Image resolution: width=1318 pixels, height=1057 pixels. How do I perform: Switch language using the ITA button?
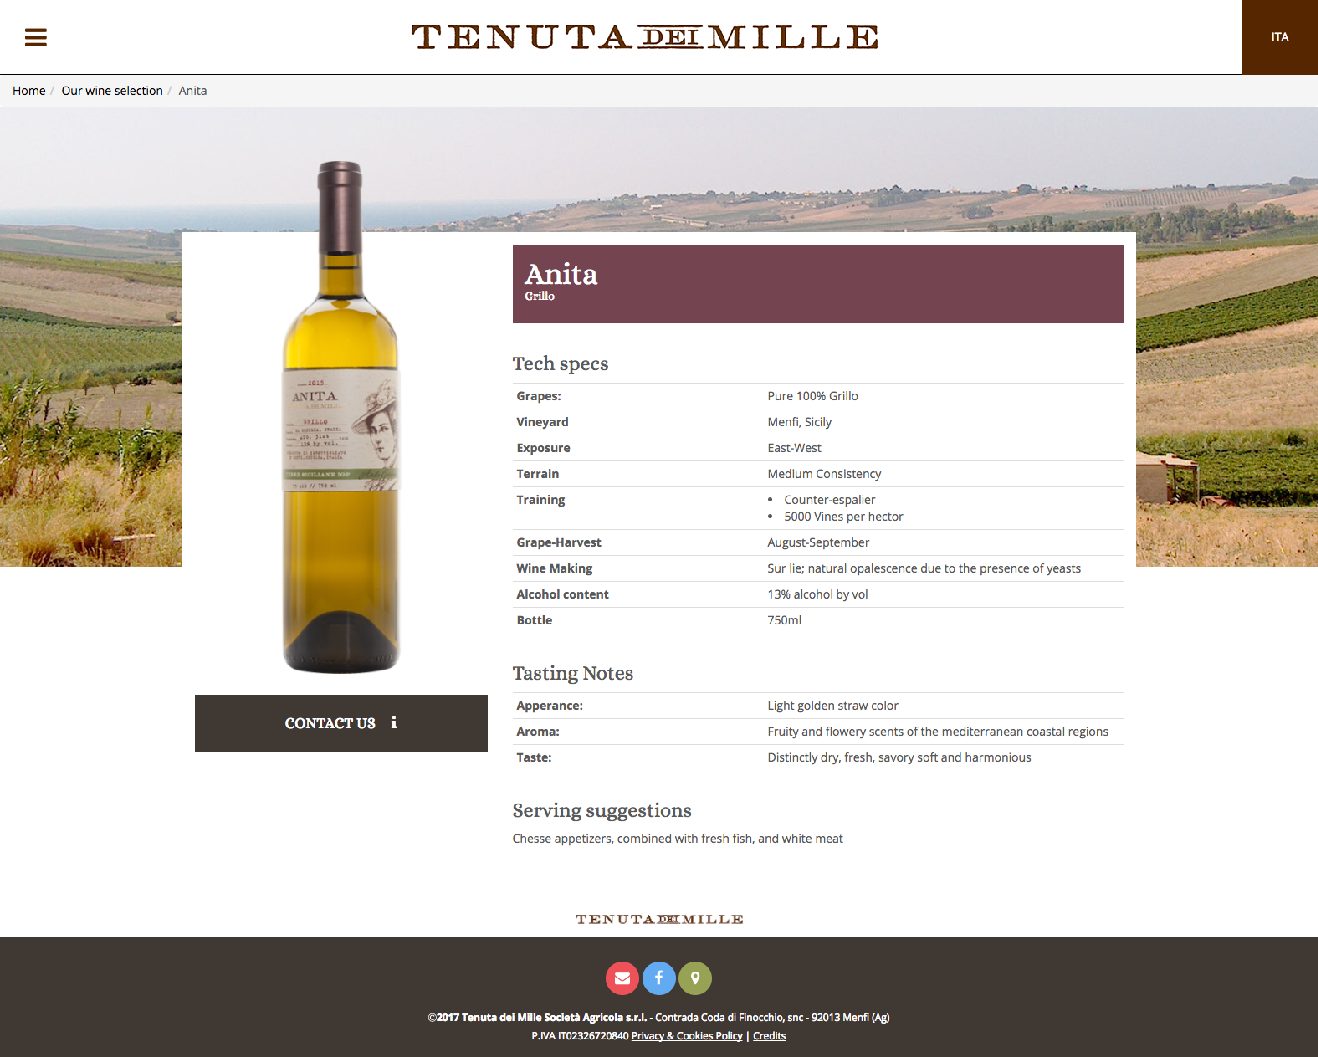click(1280, 37)
